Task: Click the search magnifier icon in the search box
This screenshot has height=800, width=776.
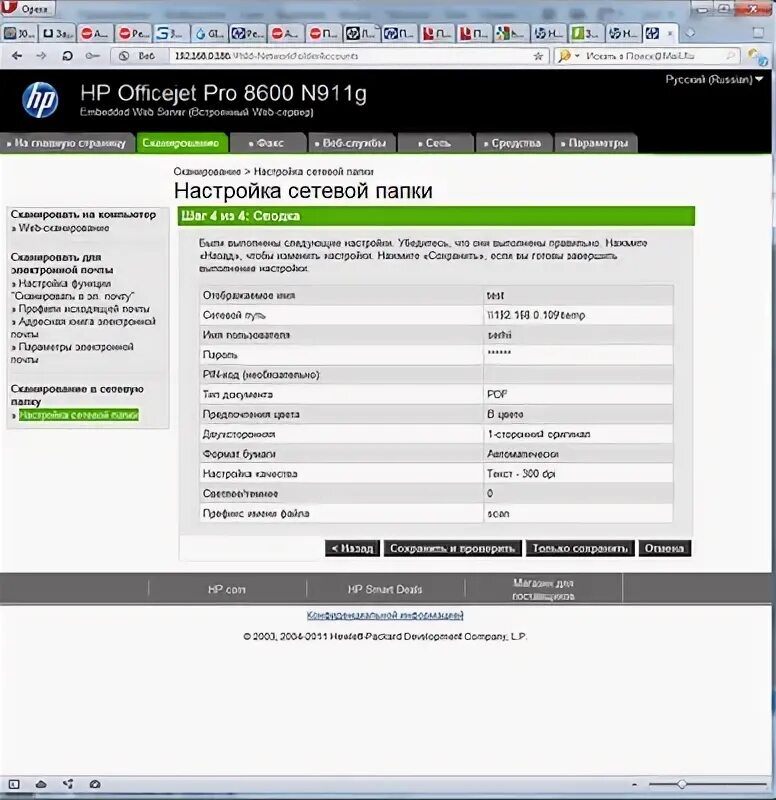Action: coord(731,56)
